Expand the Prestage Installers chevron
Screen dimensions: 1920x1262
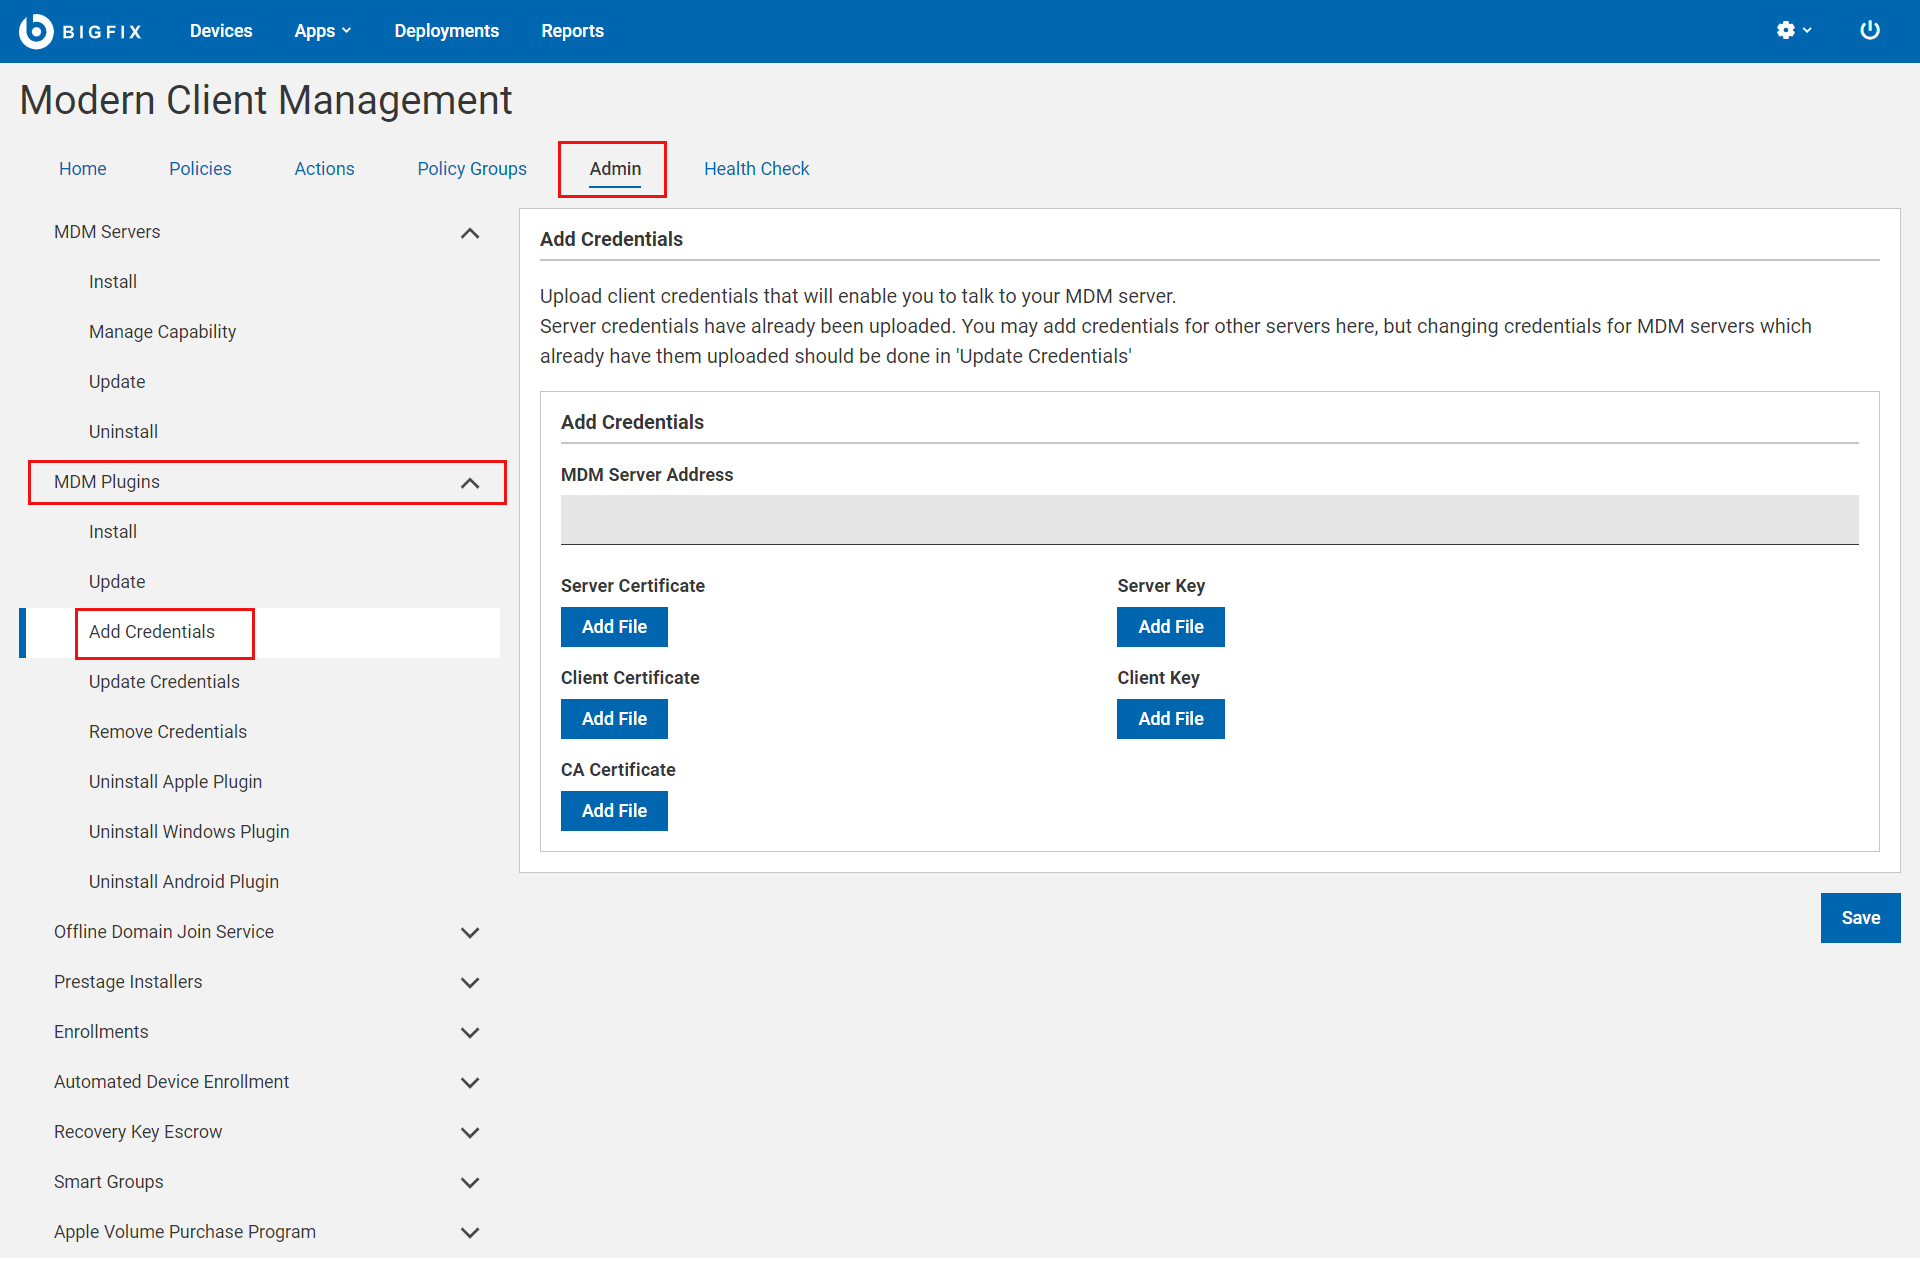tap(470, 982)
